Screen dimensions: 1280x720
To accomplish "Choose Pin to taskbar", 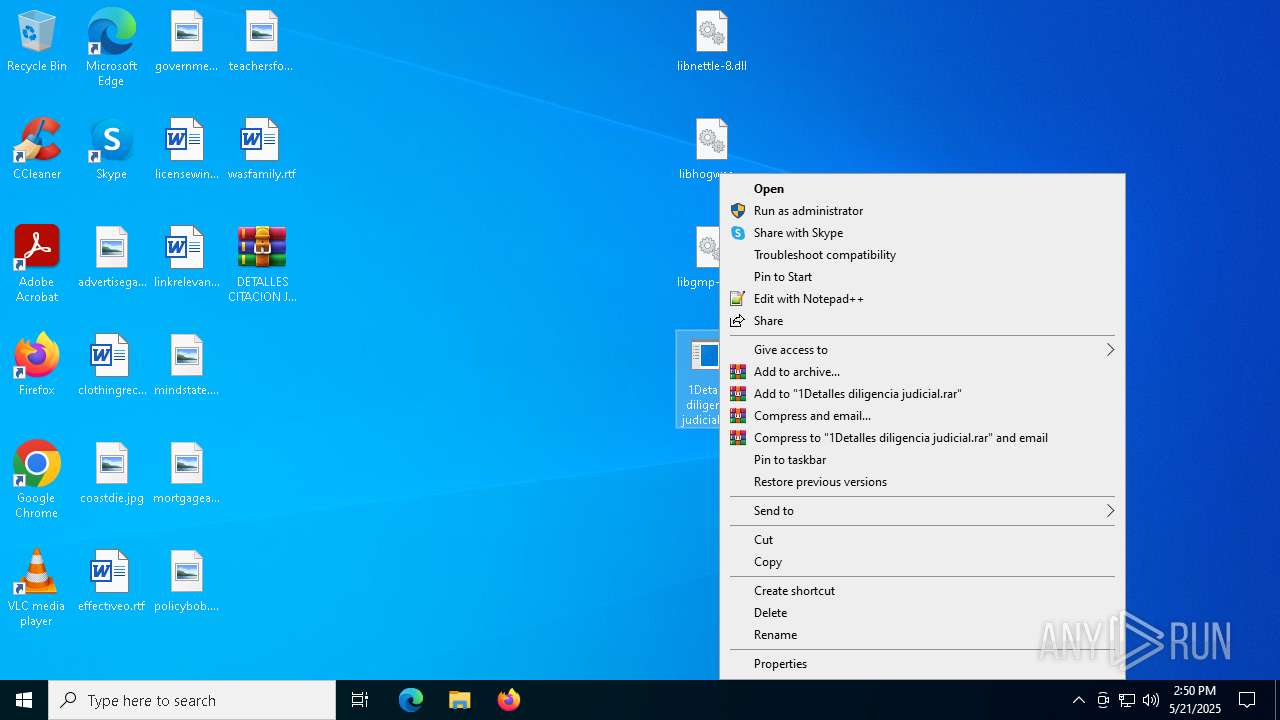I will (x=922, y=460).
